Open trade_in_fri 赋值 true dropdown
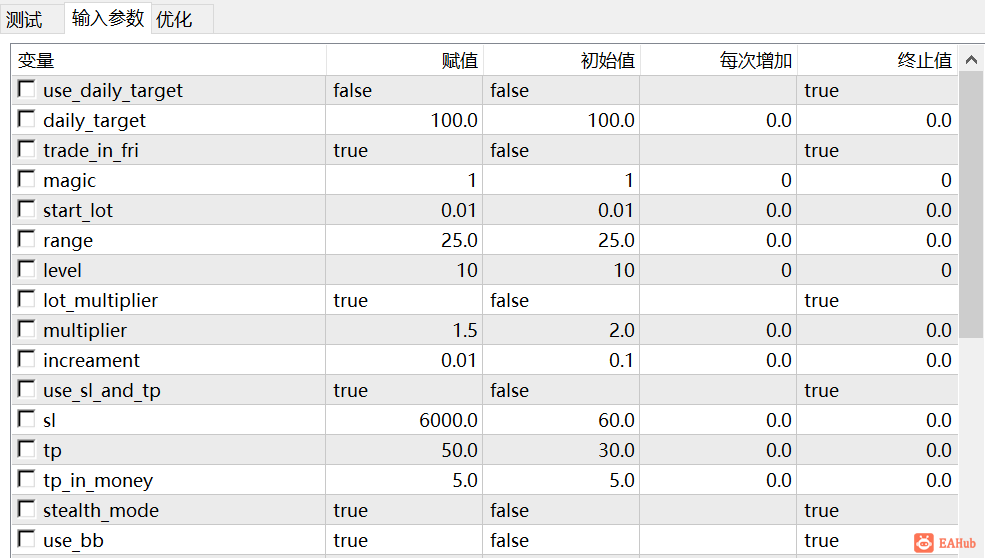The height and width of the screenshot is (558, 985). click(404, 150)
